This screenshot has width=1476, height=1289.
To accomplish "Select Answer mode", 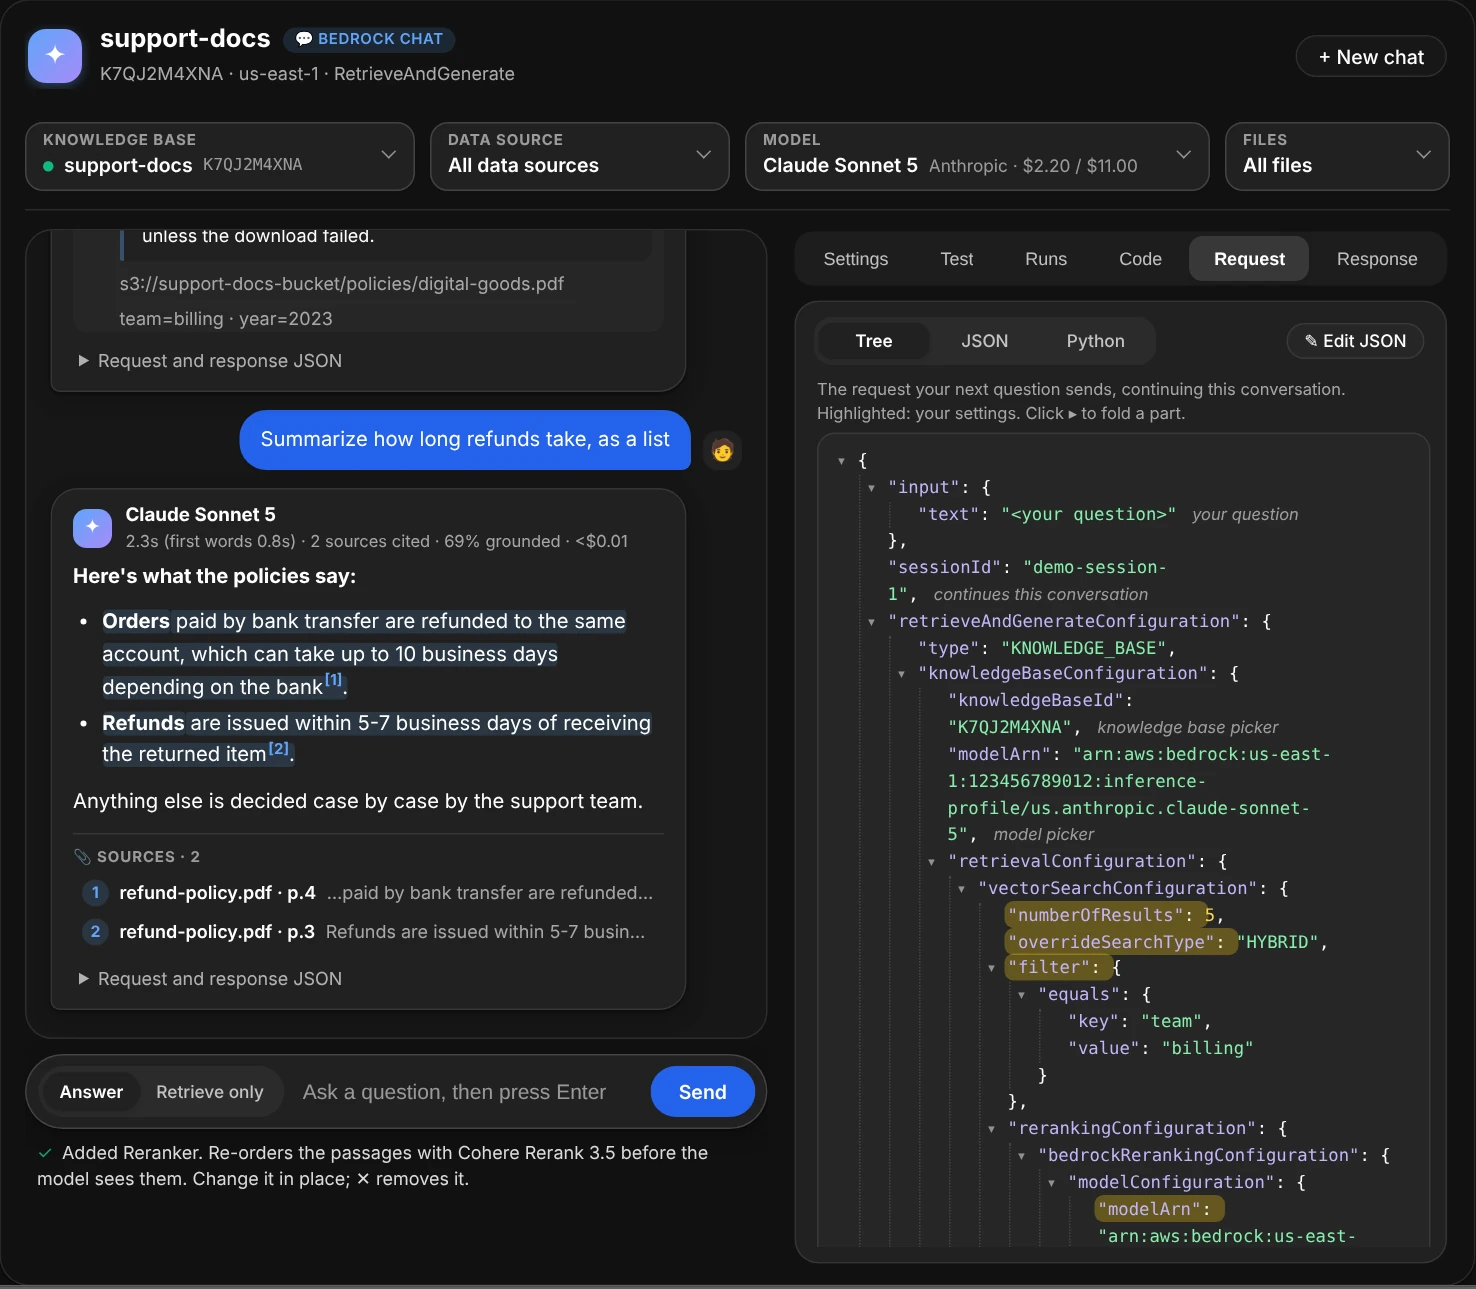I will 91,1092.
